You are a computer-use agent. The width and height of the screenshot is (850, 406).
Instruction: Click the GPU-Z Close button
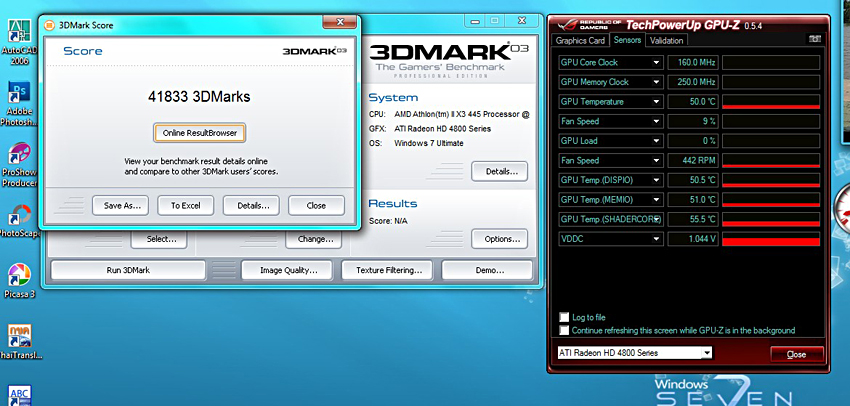pos(796,355)
